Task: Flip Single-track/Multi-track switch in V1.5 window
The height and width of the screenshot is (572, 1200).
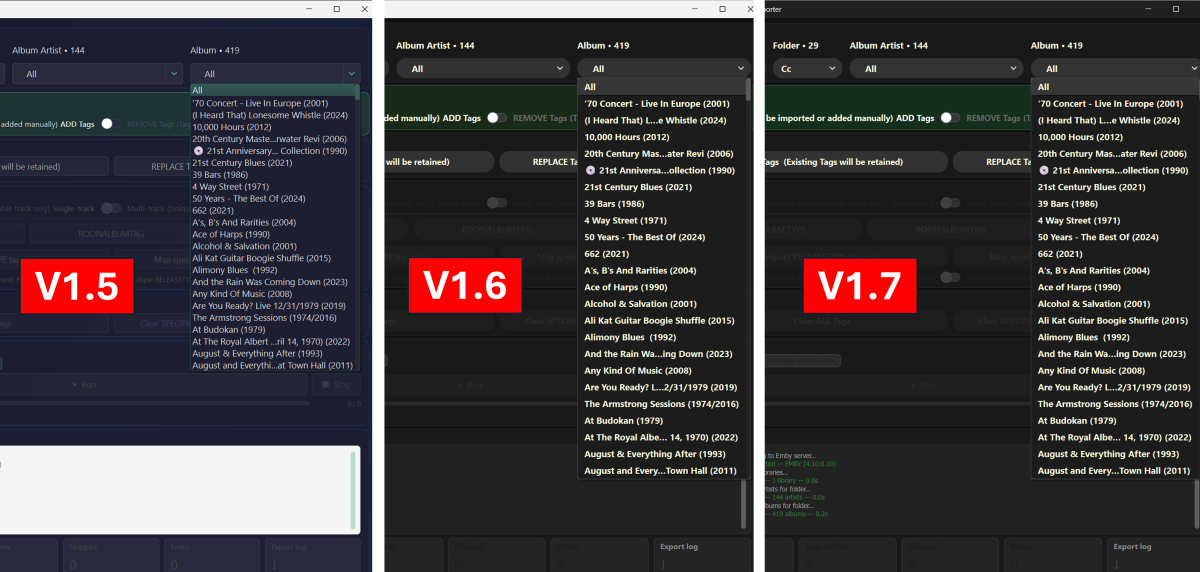Action: coord(111,208)
